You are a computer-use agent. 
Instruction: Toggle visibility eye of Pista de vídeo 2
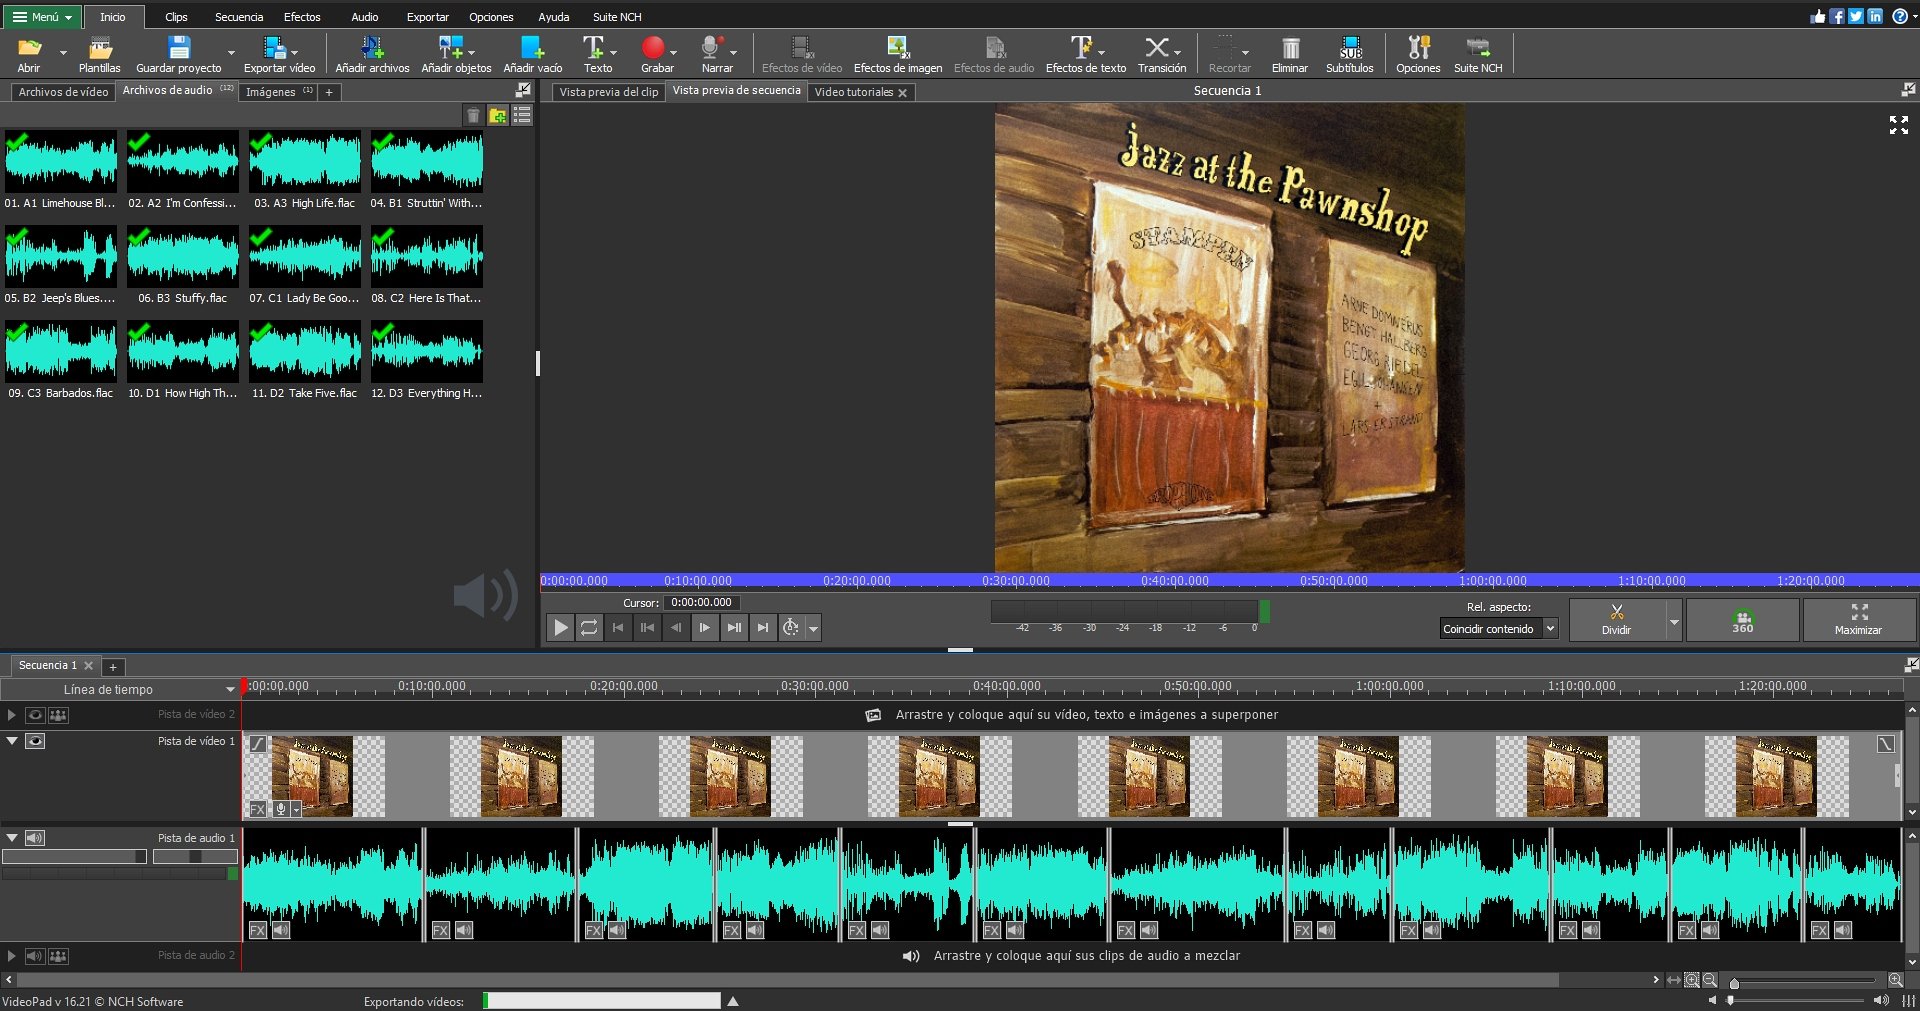(35, 715)
